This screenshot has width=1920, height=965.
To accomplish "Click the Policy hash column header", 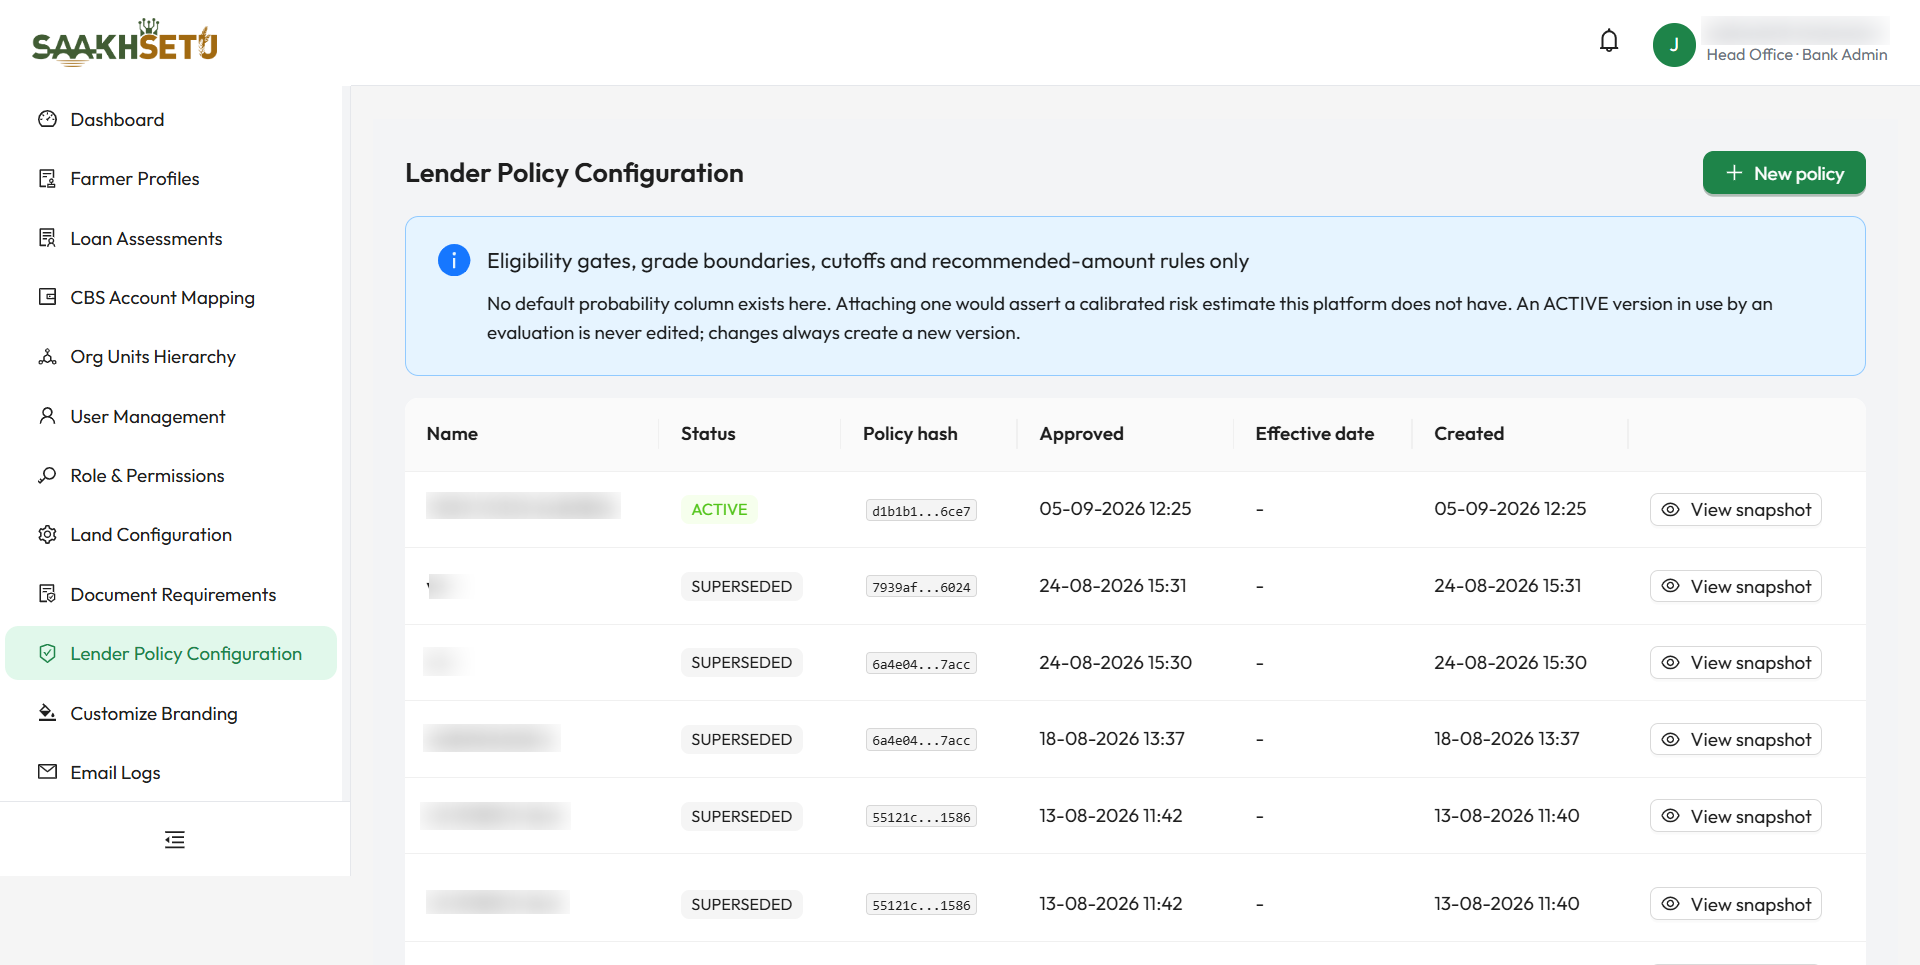I will (910, 434).
